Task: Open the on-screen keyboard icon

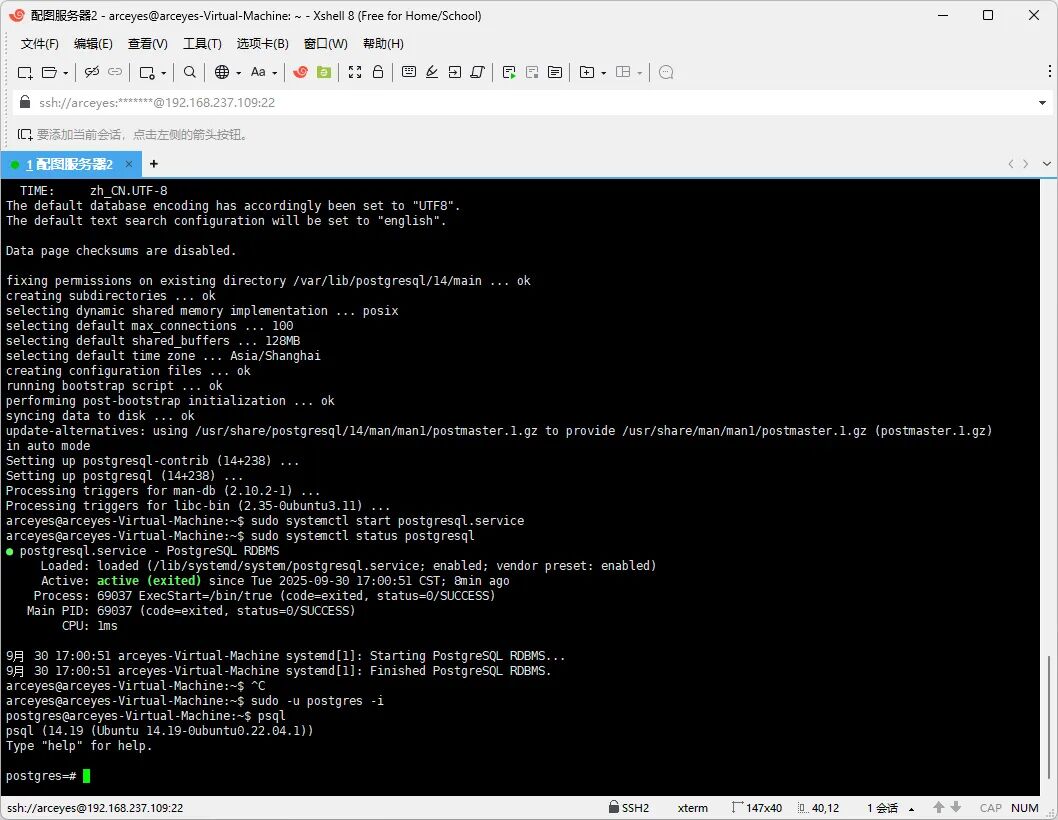Action: tap(409, 72)
